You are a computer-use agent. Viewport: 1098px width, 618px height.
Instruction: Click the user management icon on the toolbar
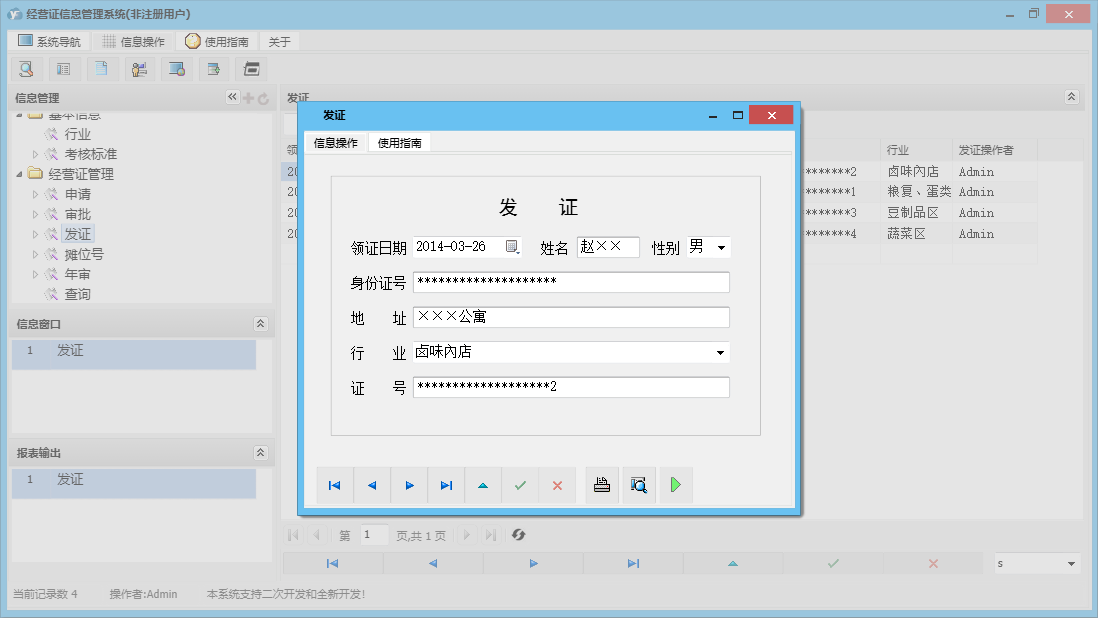click(139, 69)
